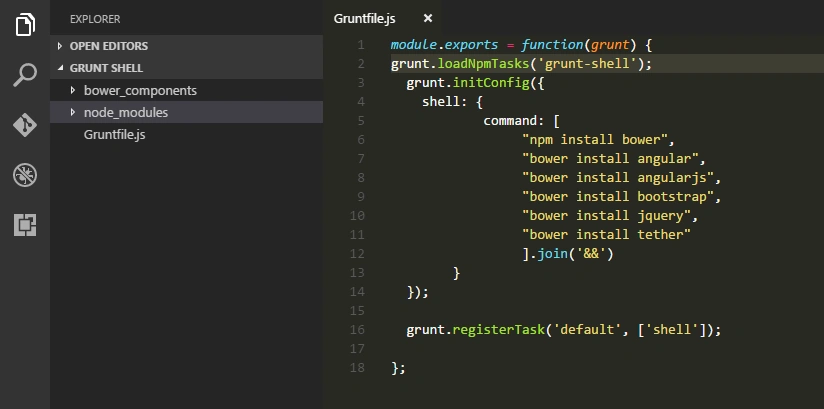824x409 pixels.
Task: Open the Extensions view icon
Action: click(25, 225)
